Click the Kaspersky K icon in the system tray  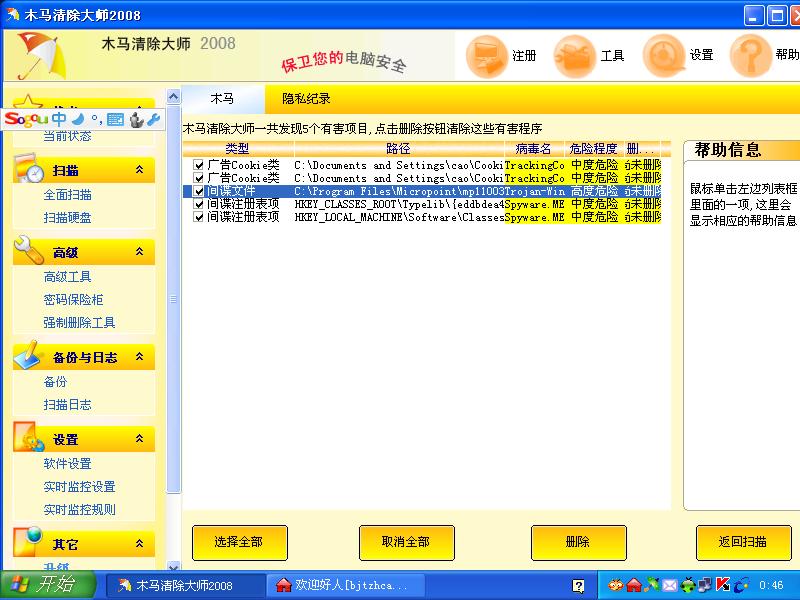tap(723, 585)
